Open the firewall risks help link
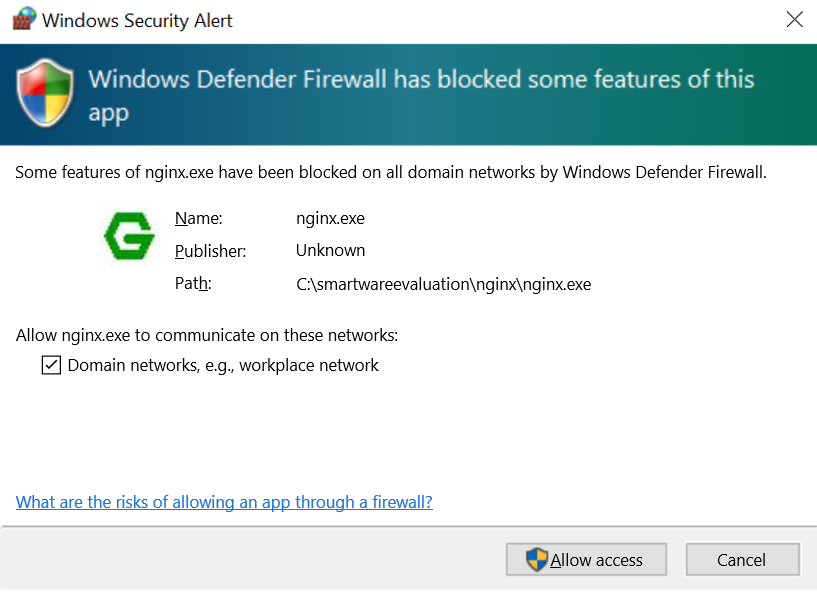This screenshot has height=593, width=817. tap(224, 502)
